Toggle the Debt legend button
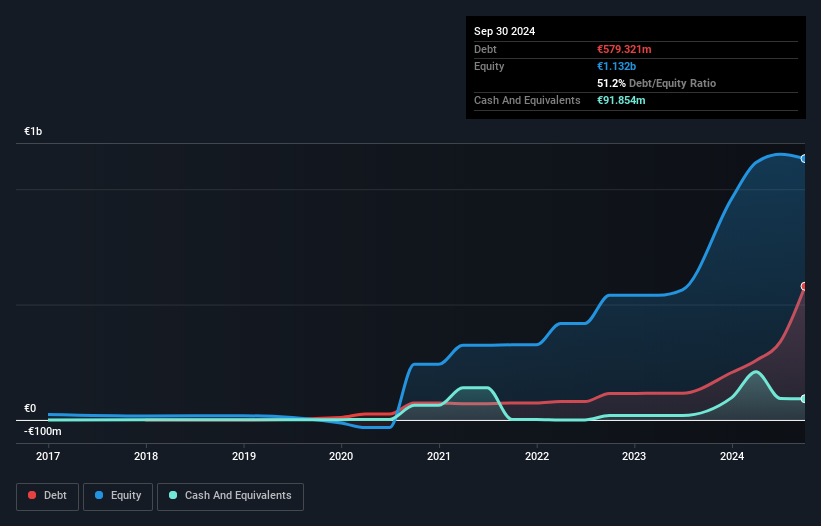821x526 pixels. (x=48, y=496)
